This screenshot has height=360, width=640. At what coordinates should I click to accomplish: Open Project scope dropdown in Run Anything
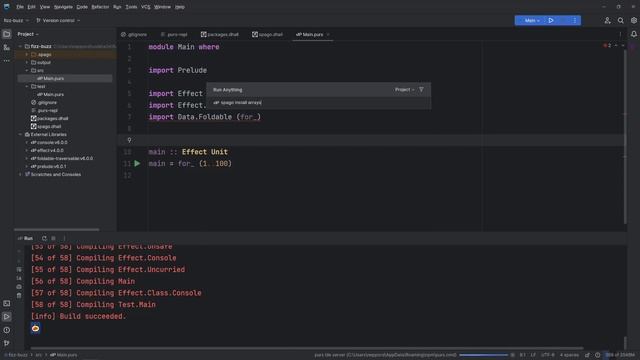pos(404,89)
